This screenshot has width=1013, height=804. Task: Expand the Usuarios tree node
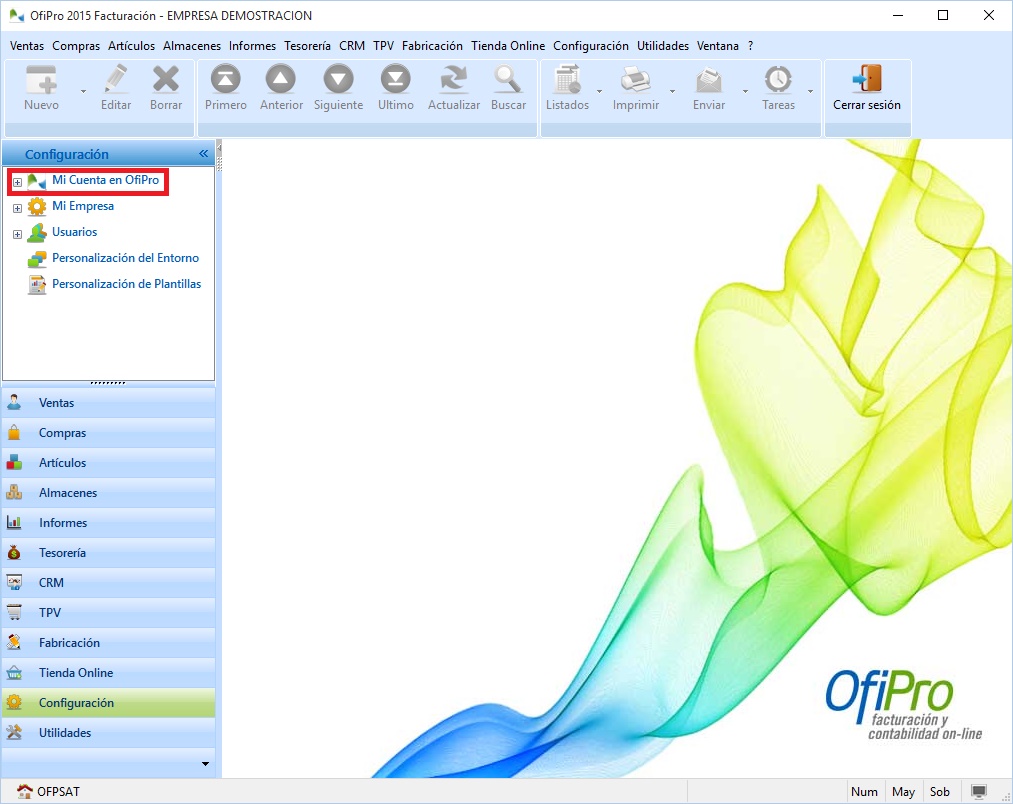17,234
